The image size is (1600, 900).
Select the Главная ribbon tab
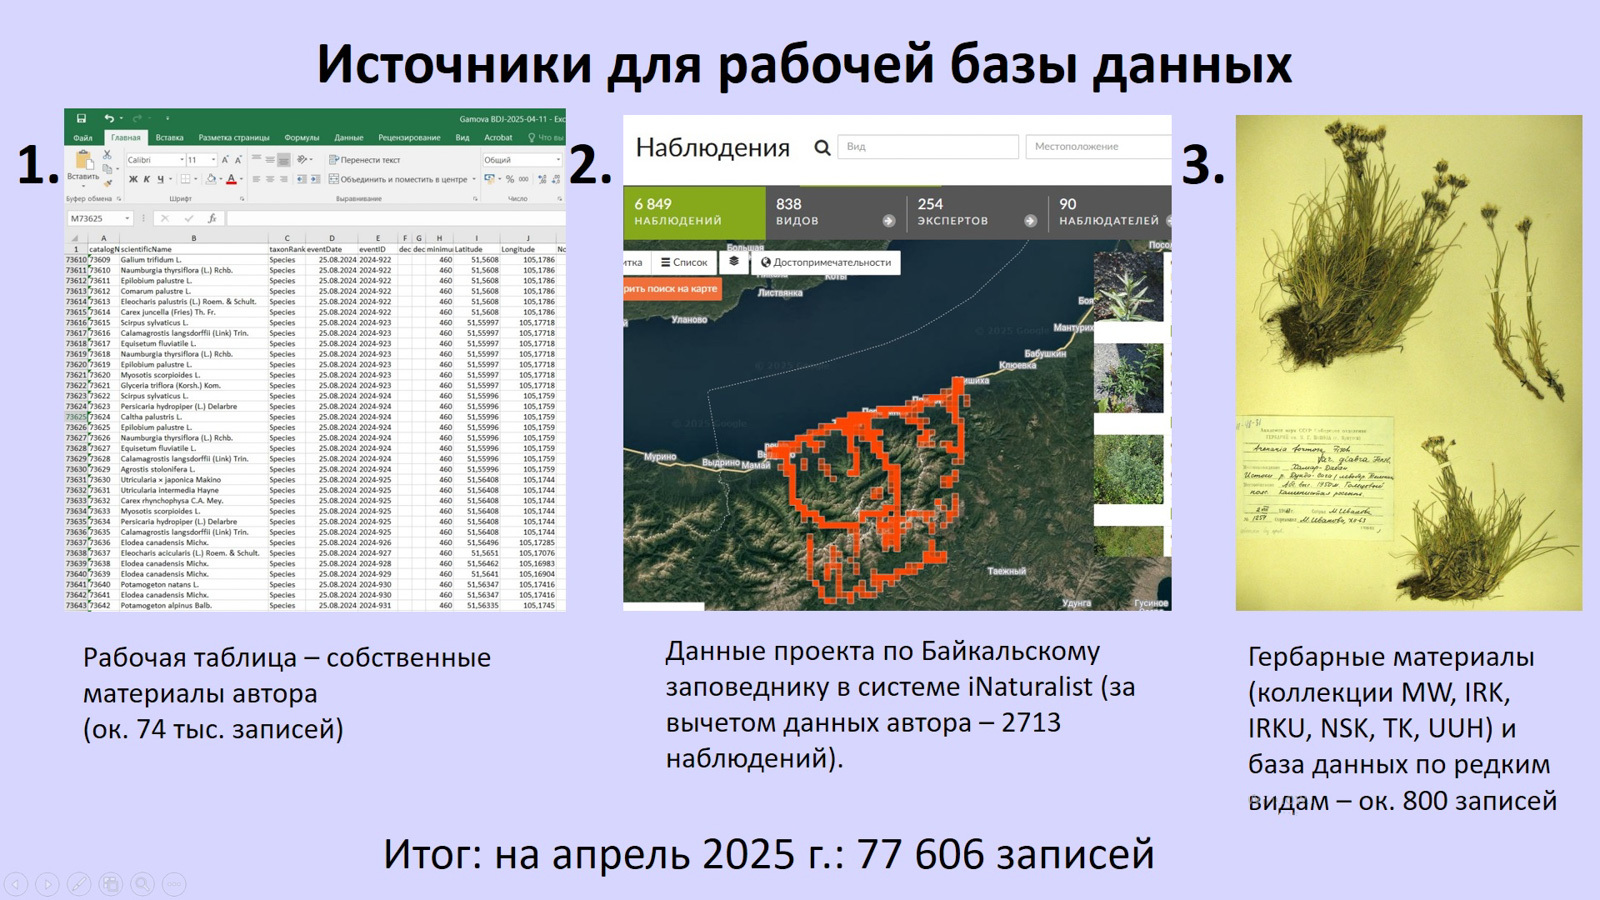[x=126, y=138]
